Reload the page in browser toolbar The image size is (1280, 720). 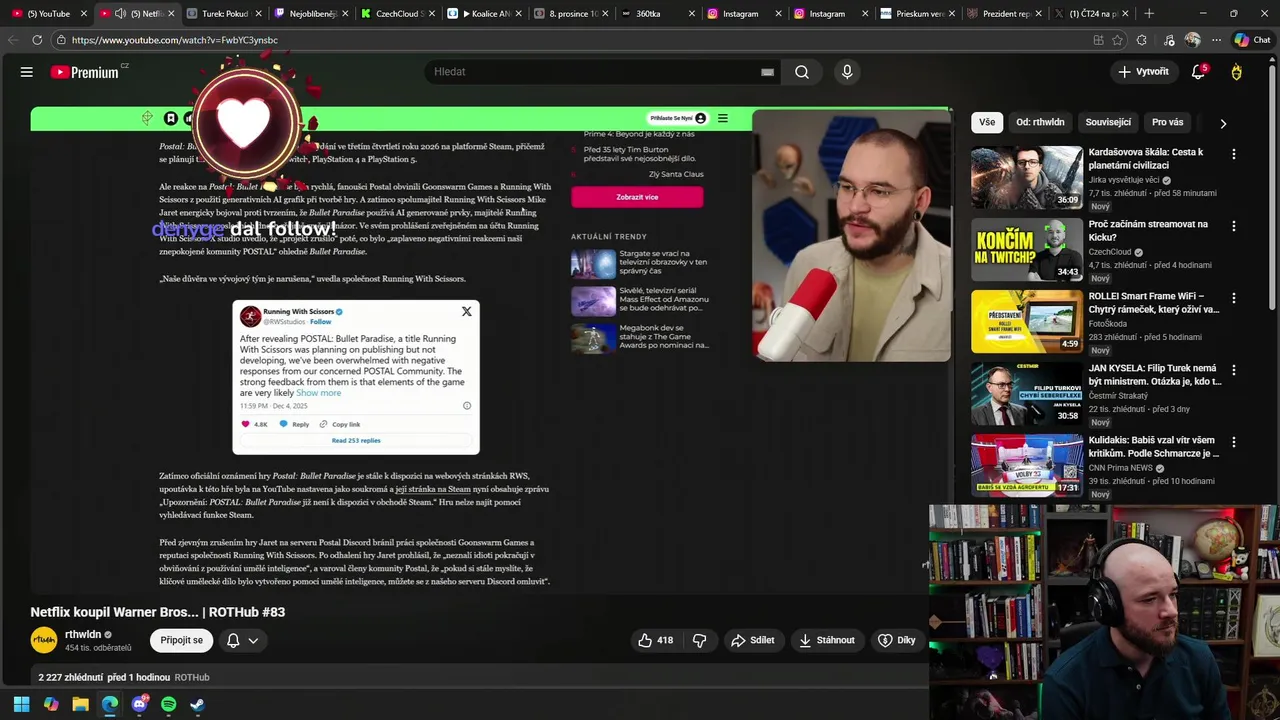[x=37, y=40]
